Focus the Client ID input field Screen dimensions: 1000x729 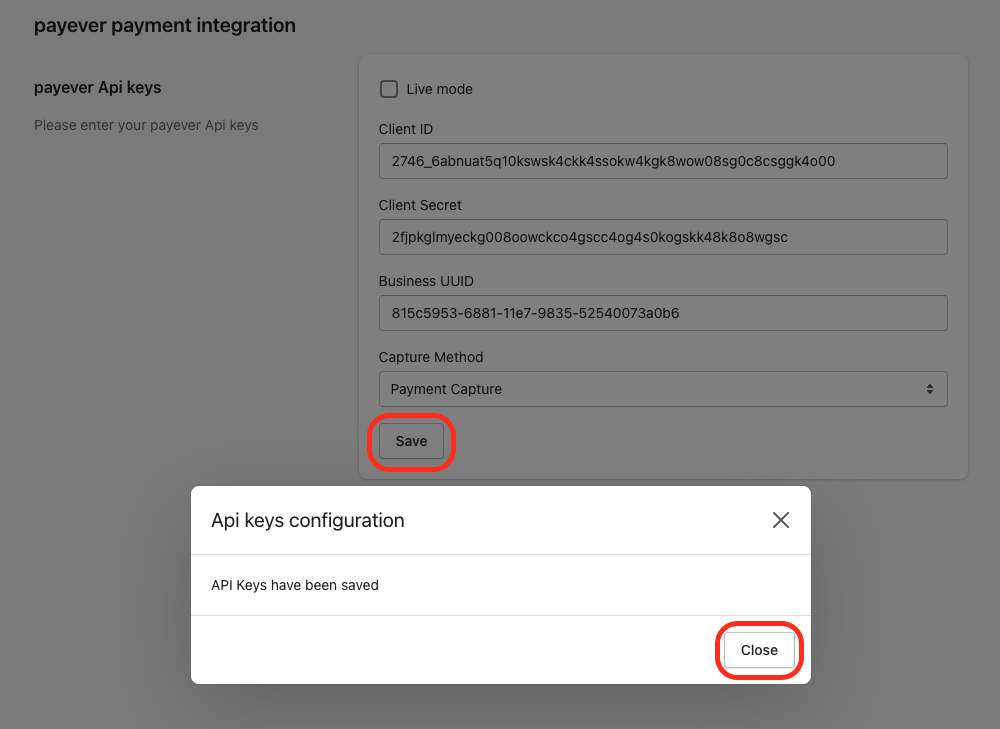[x=663, y=161]
